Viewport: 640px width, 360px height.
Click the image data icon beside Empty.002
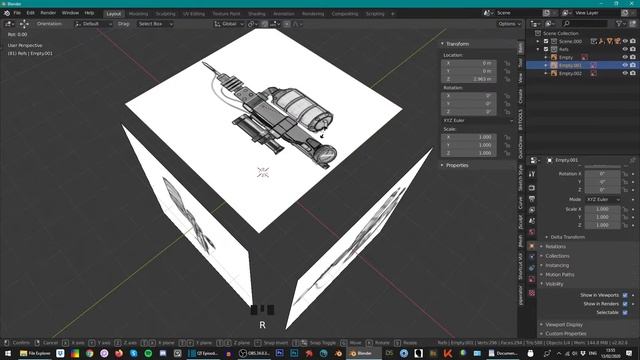pos(593,73)
